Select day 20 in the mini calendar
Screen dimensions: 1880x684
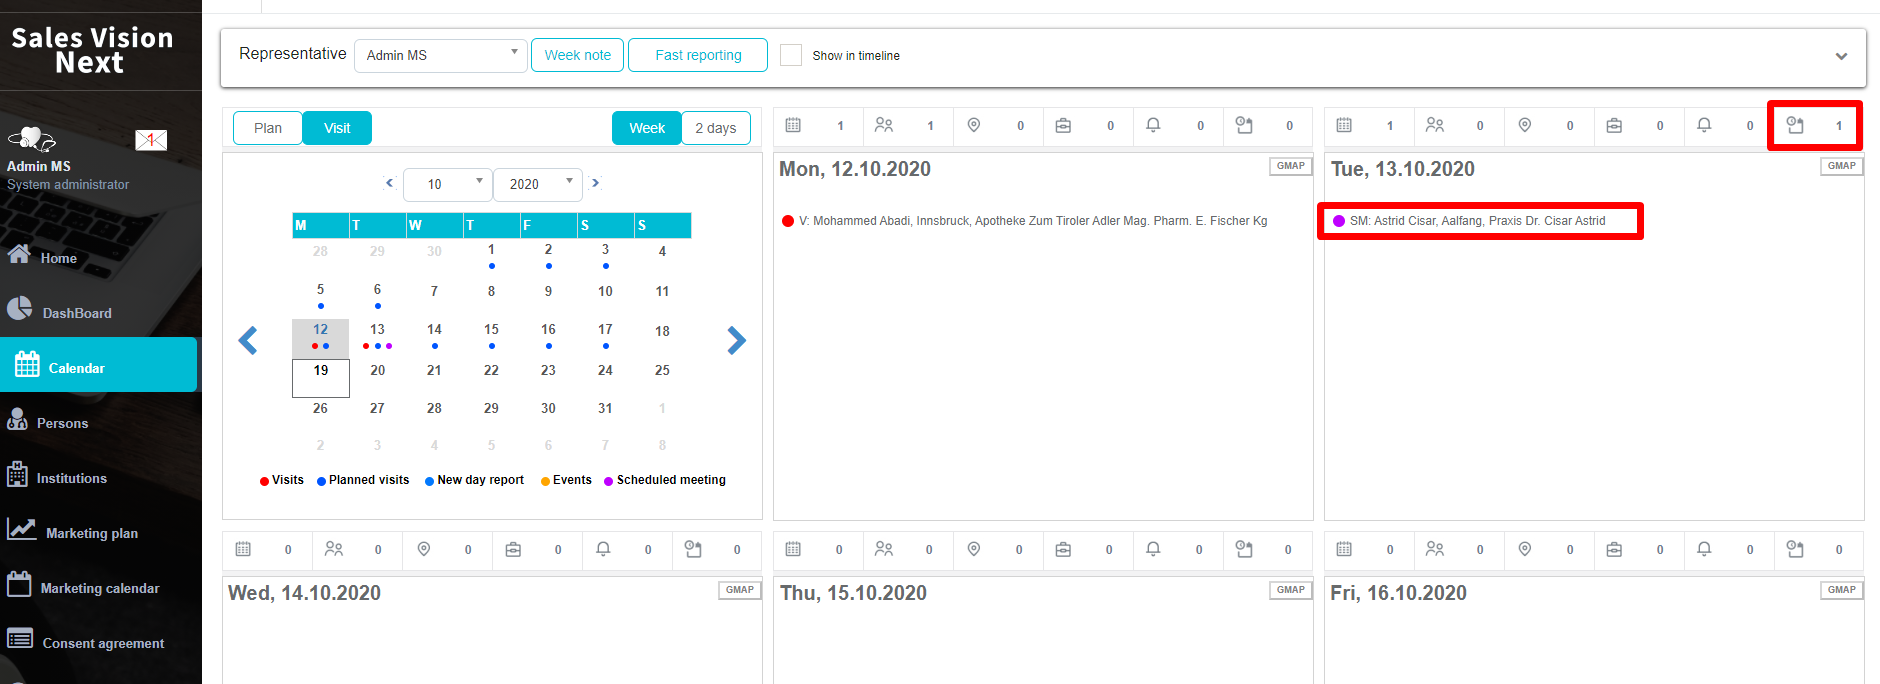[377, 370]
